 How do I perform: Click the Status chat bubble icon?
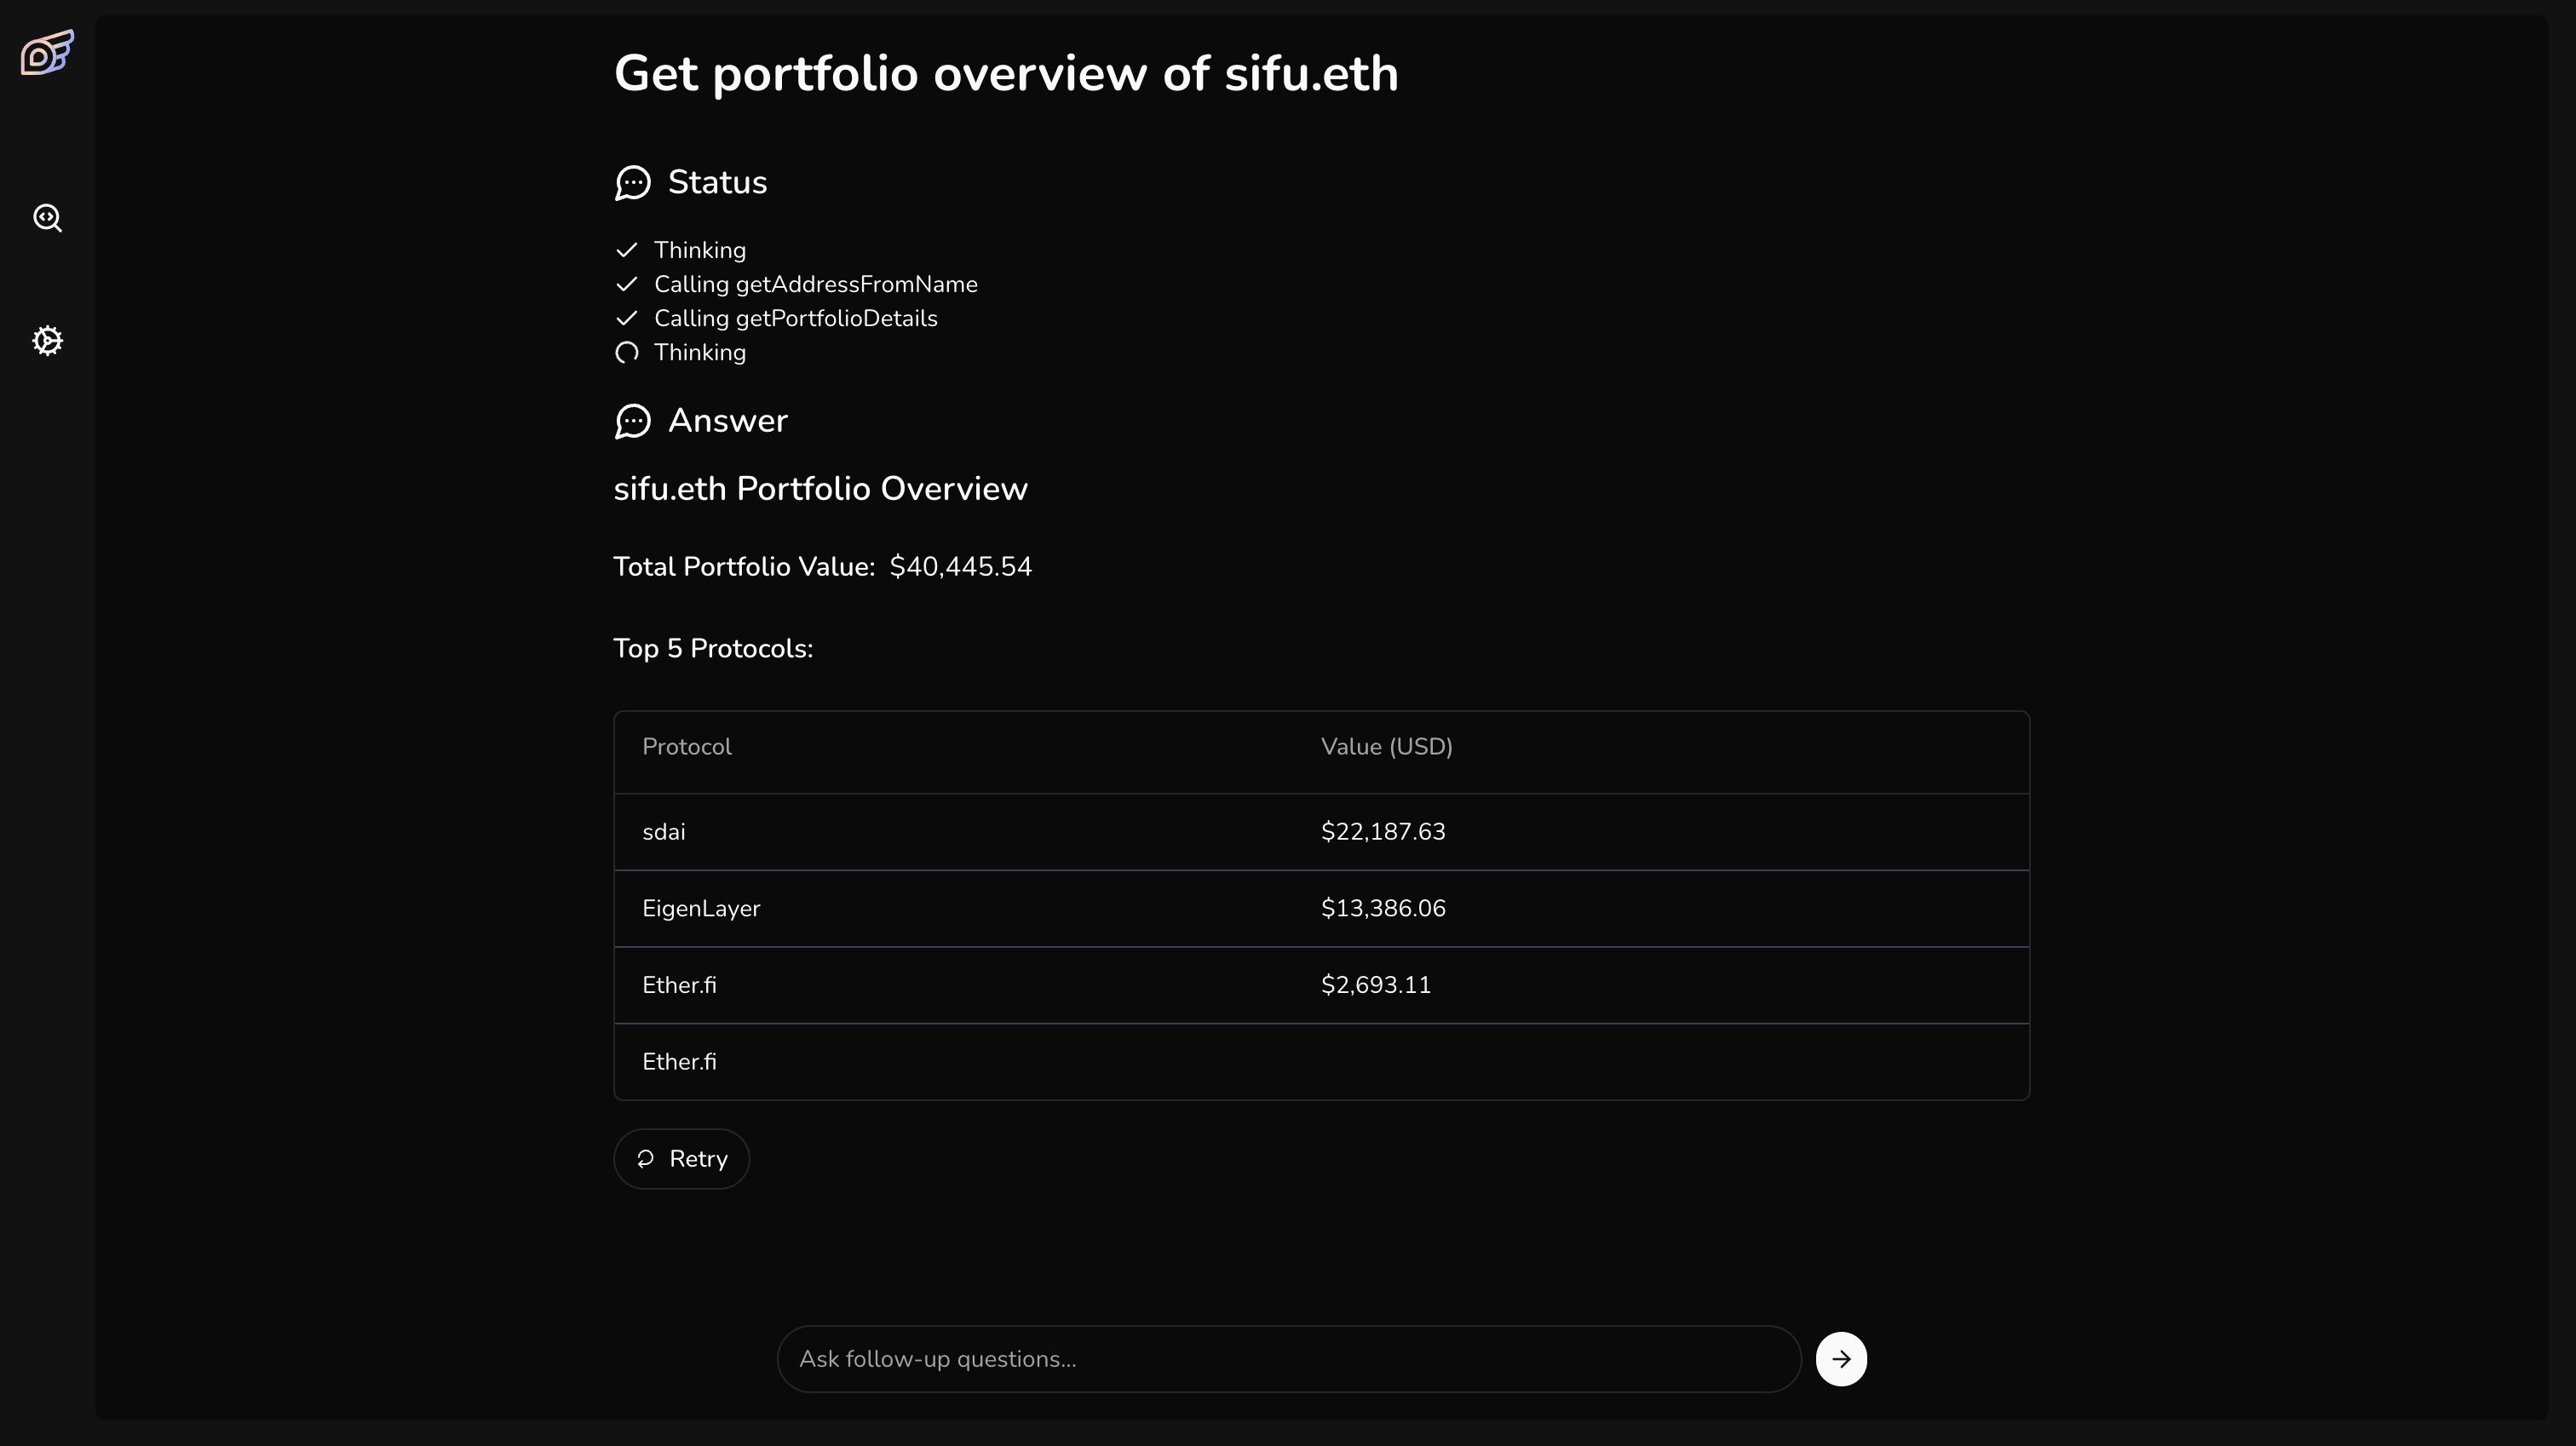tap(632, 183)
